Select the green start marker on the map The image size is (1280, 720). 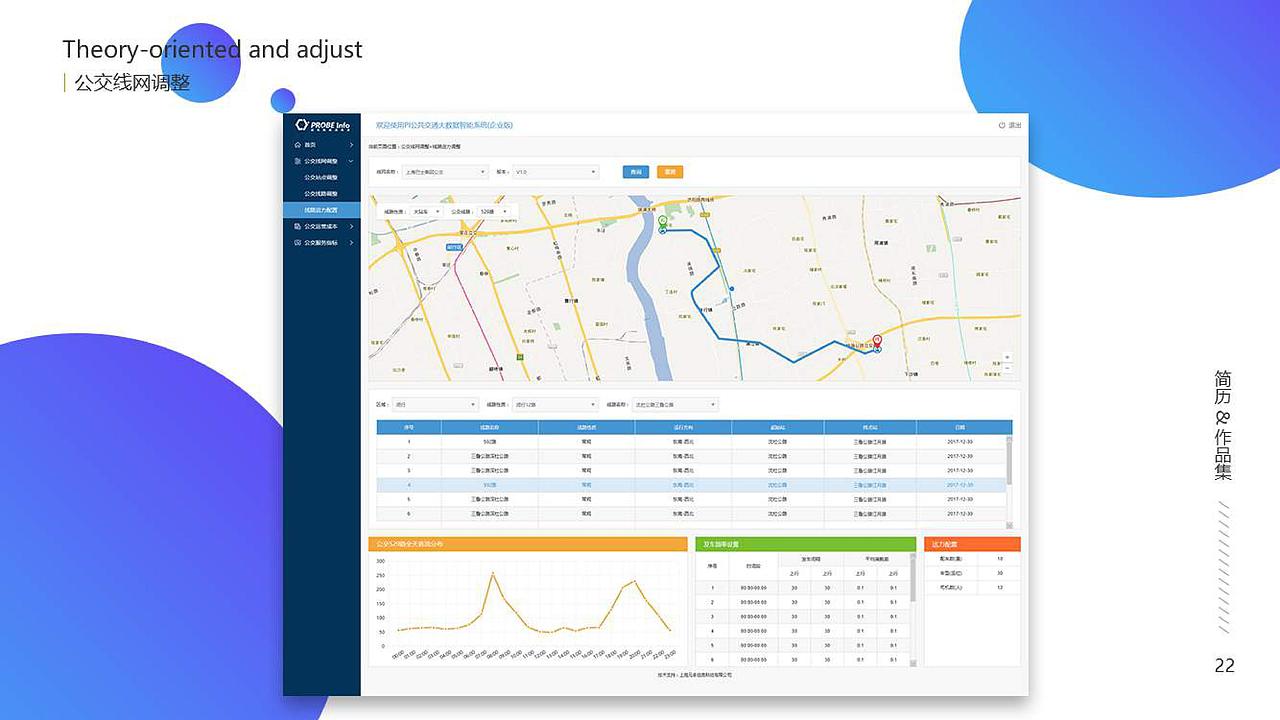(662, 222)
